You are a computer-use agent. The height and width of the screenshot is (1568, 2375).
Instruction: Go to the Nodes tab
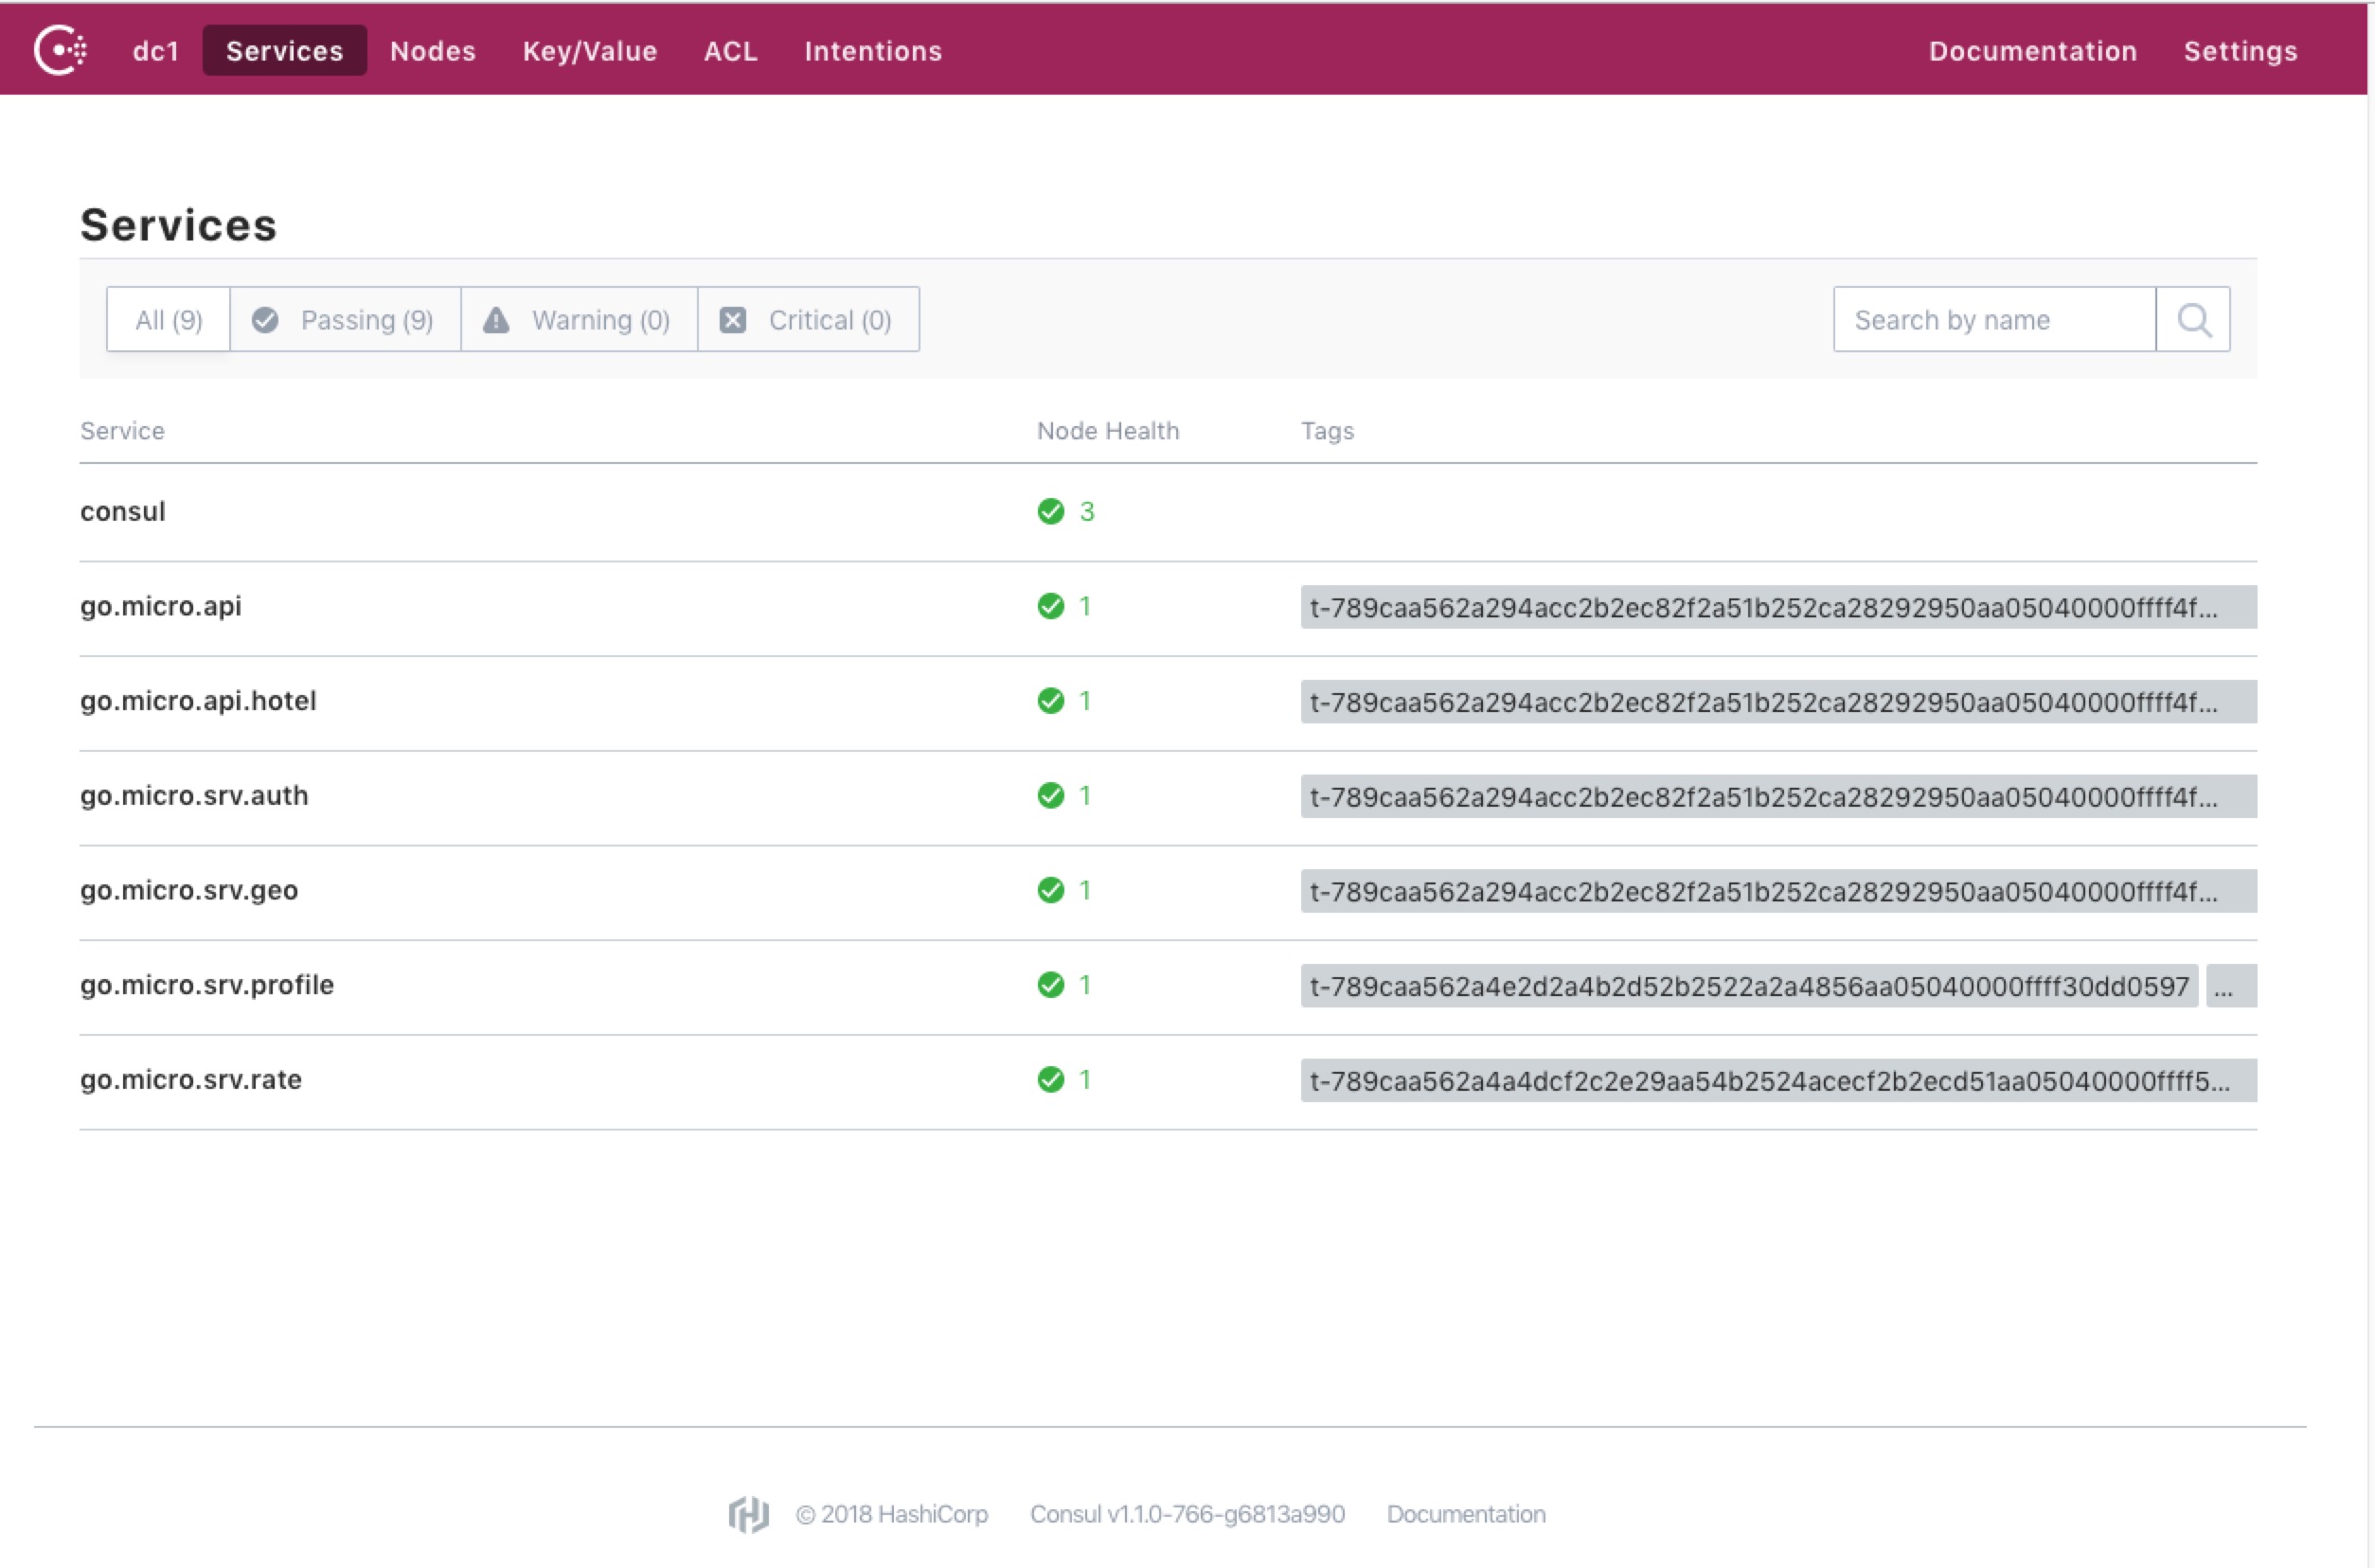point(433,51)
